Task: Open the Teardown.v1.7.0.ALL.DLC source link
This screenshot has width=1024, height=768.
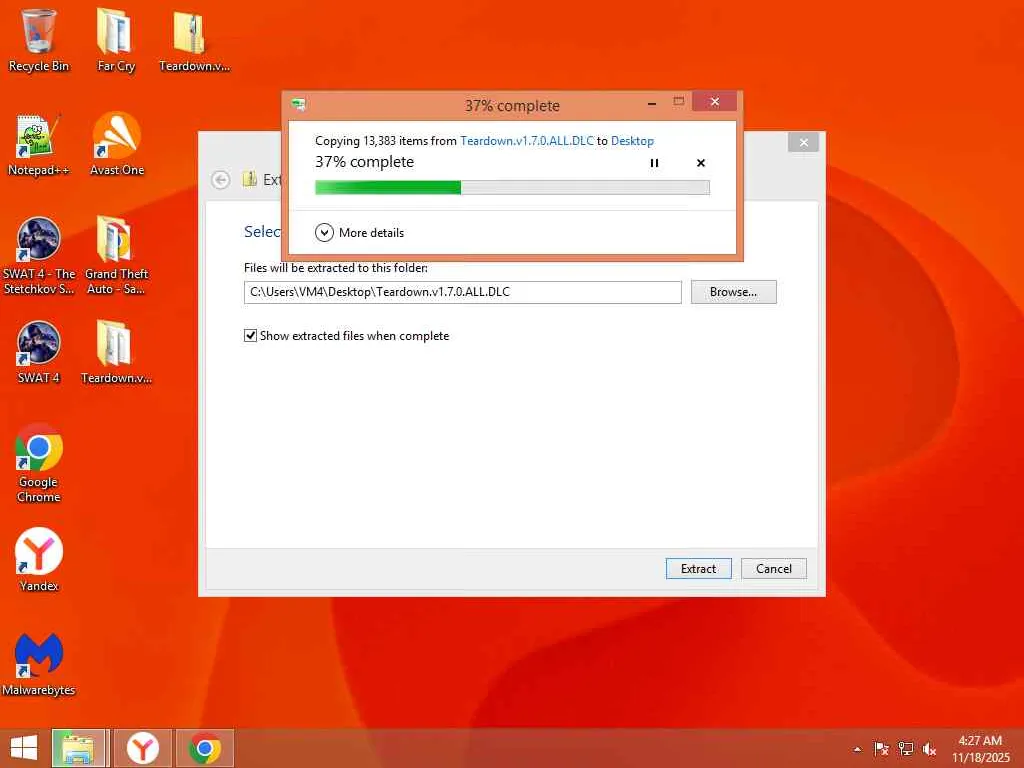Action: tap(527, 140)
